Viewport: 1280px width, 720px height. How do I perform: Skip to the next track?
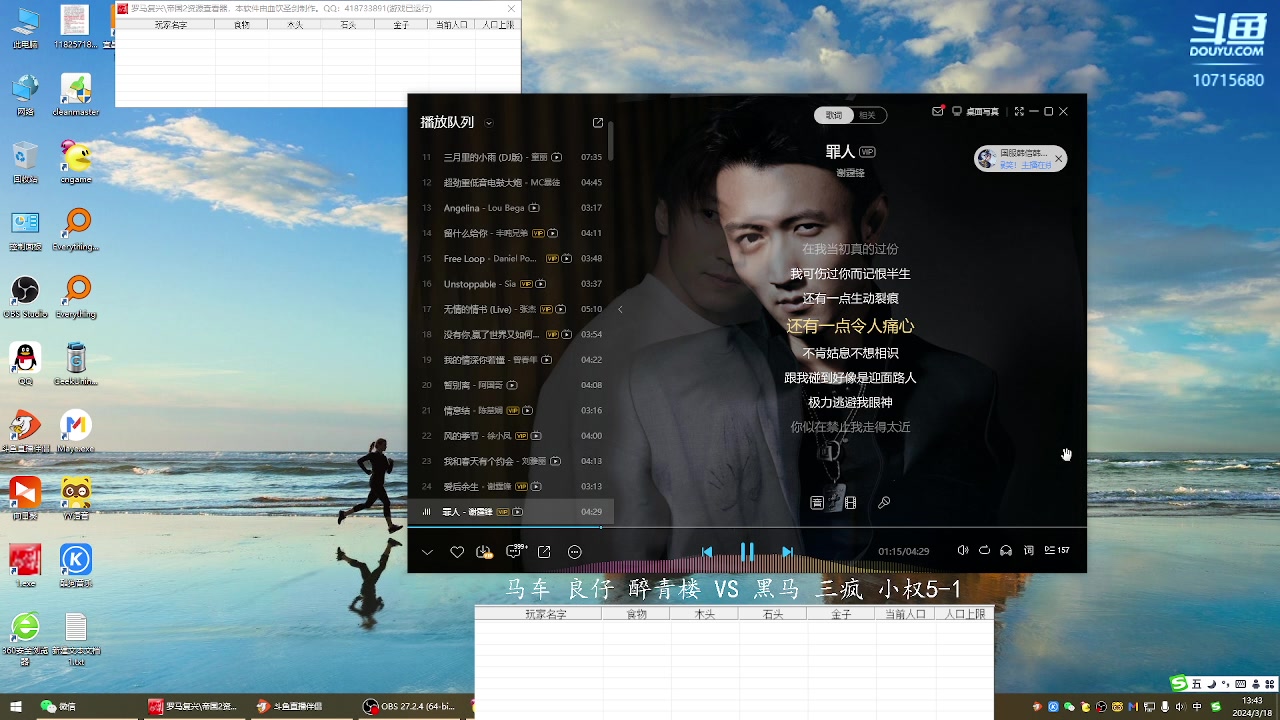coord(787,552)
